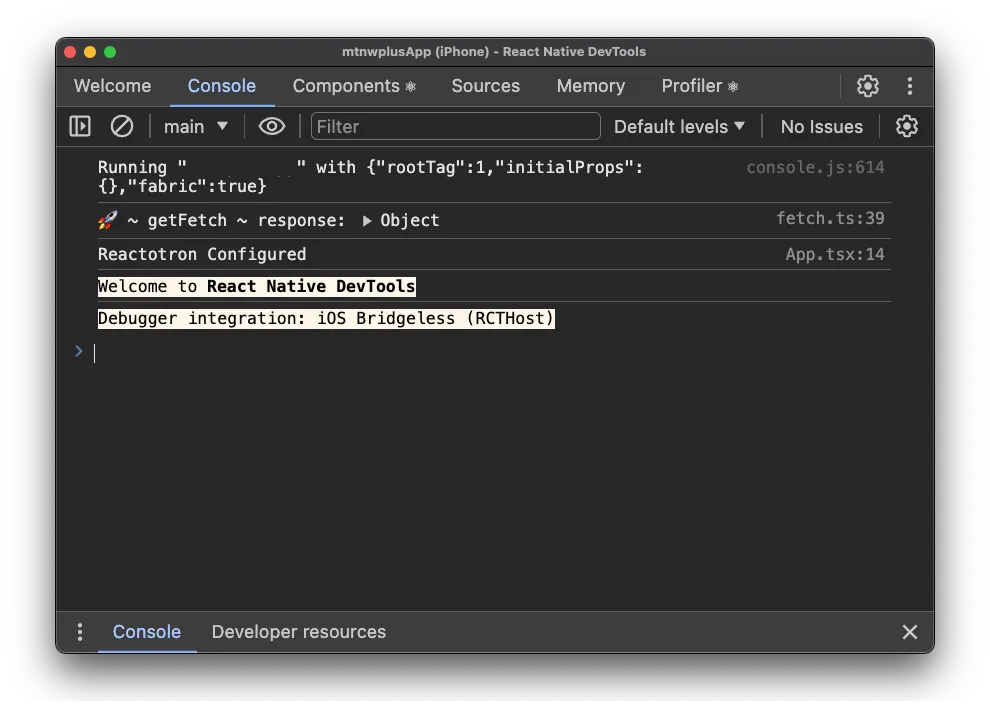
Task: Switch to the Welcome tab
Action: coord(112,86)
